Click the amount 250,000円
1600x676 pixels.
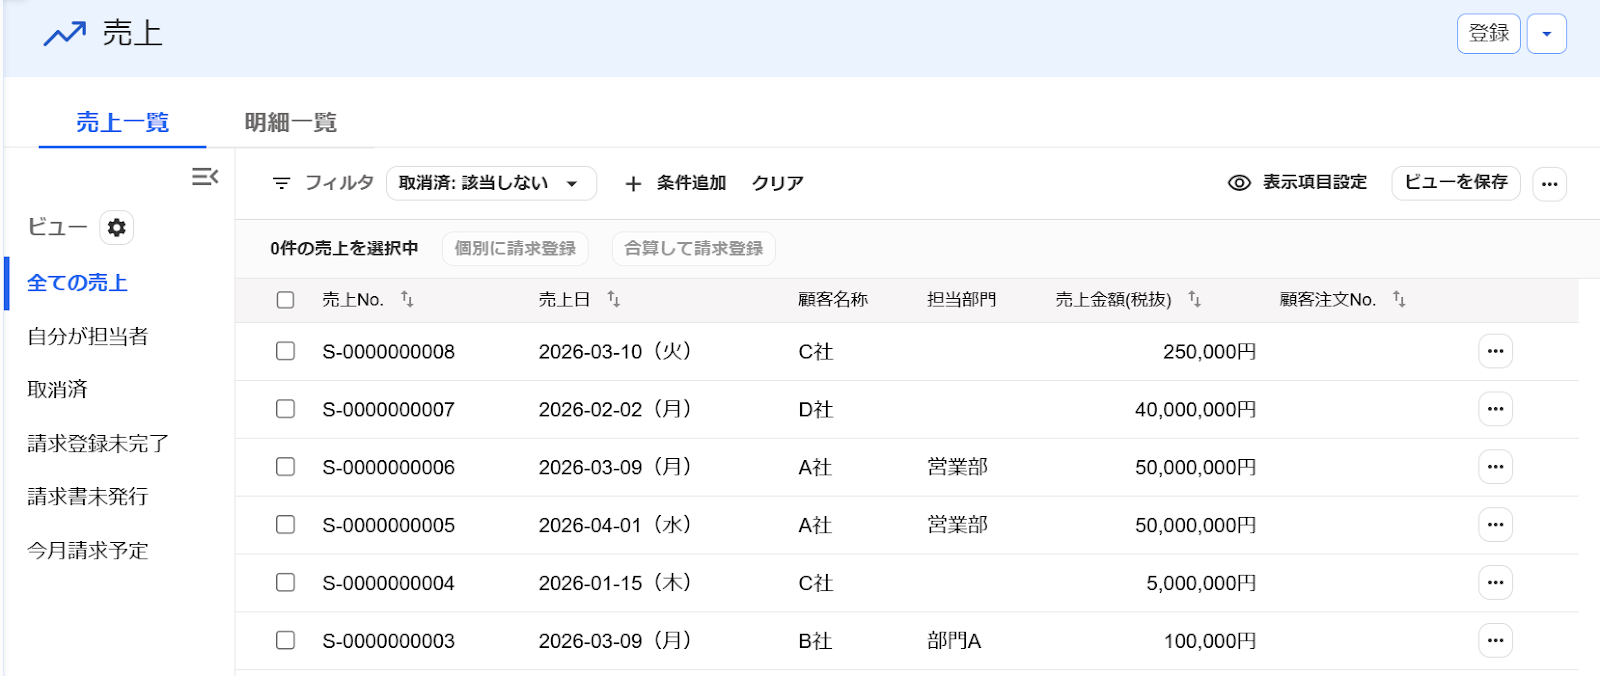tap(1210, 352)
